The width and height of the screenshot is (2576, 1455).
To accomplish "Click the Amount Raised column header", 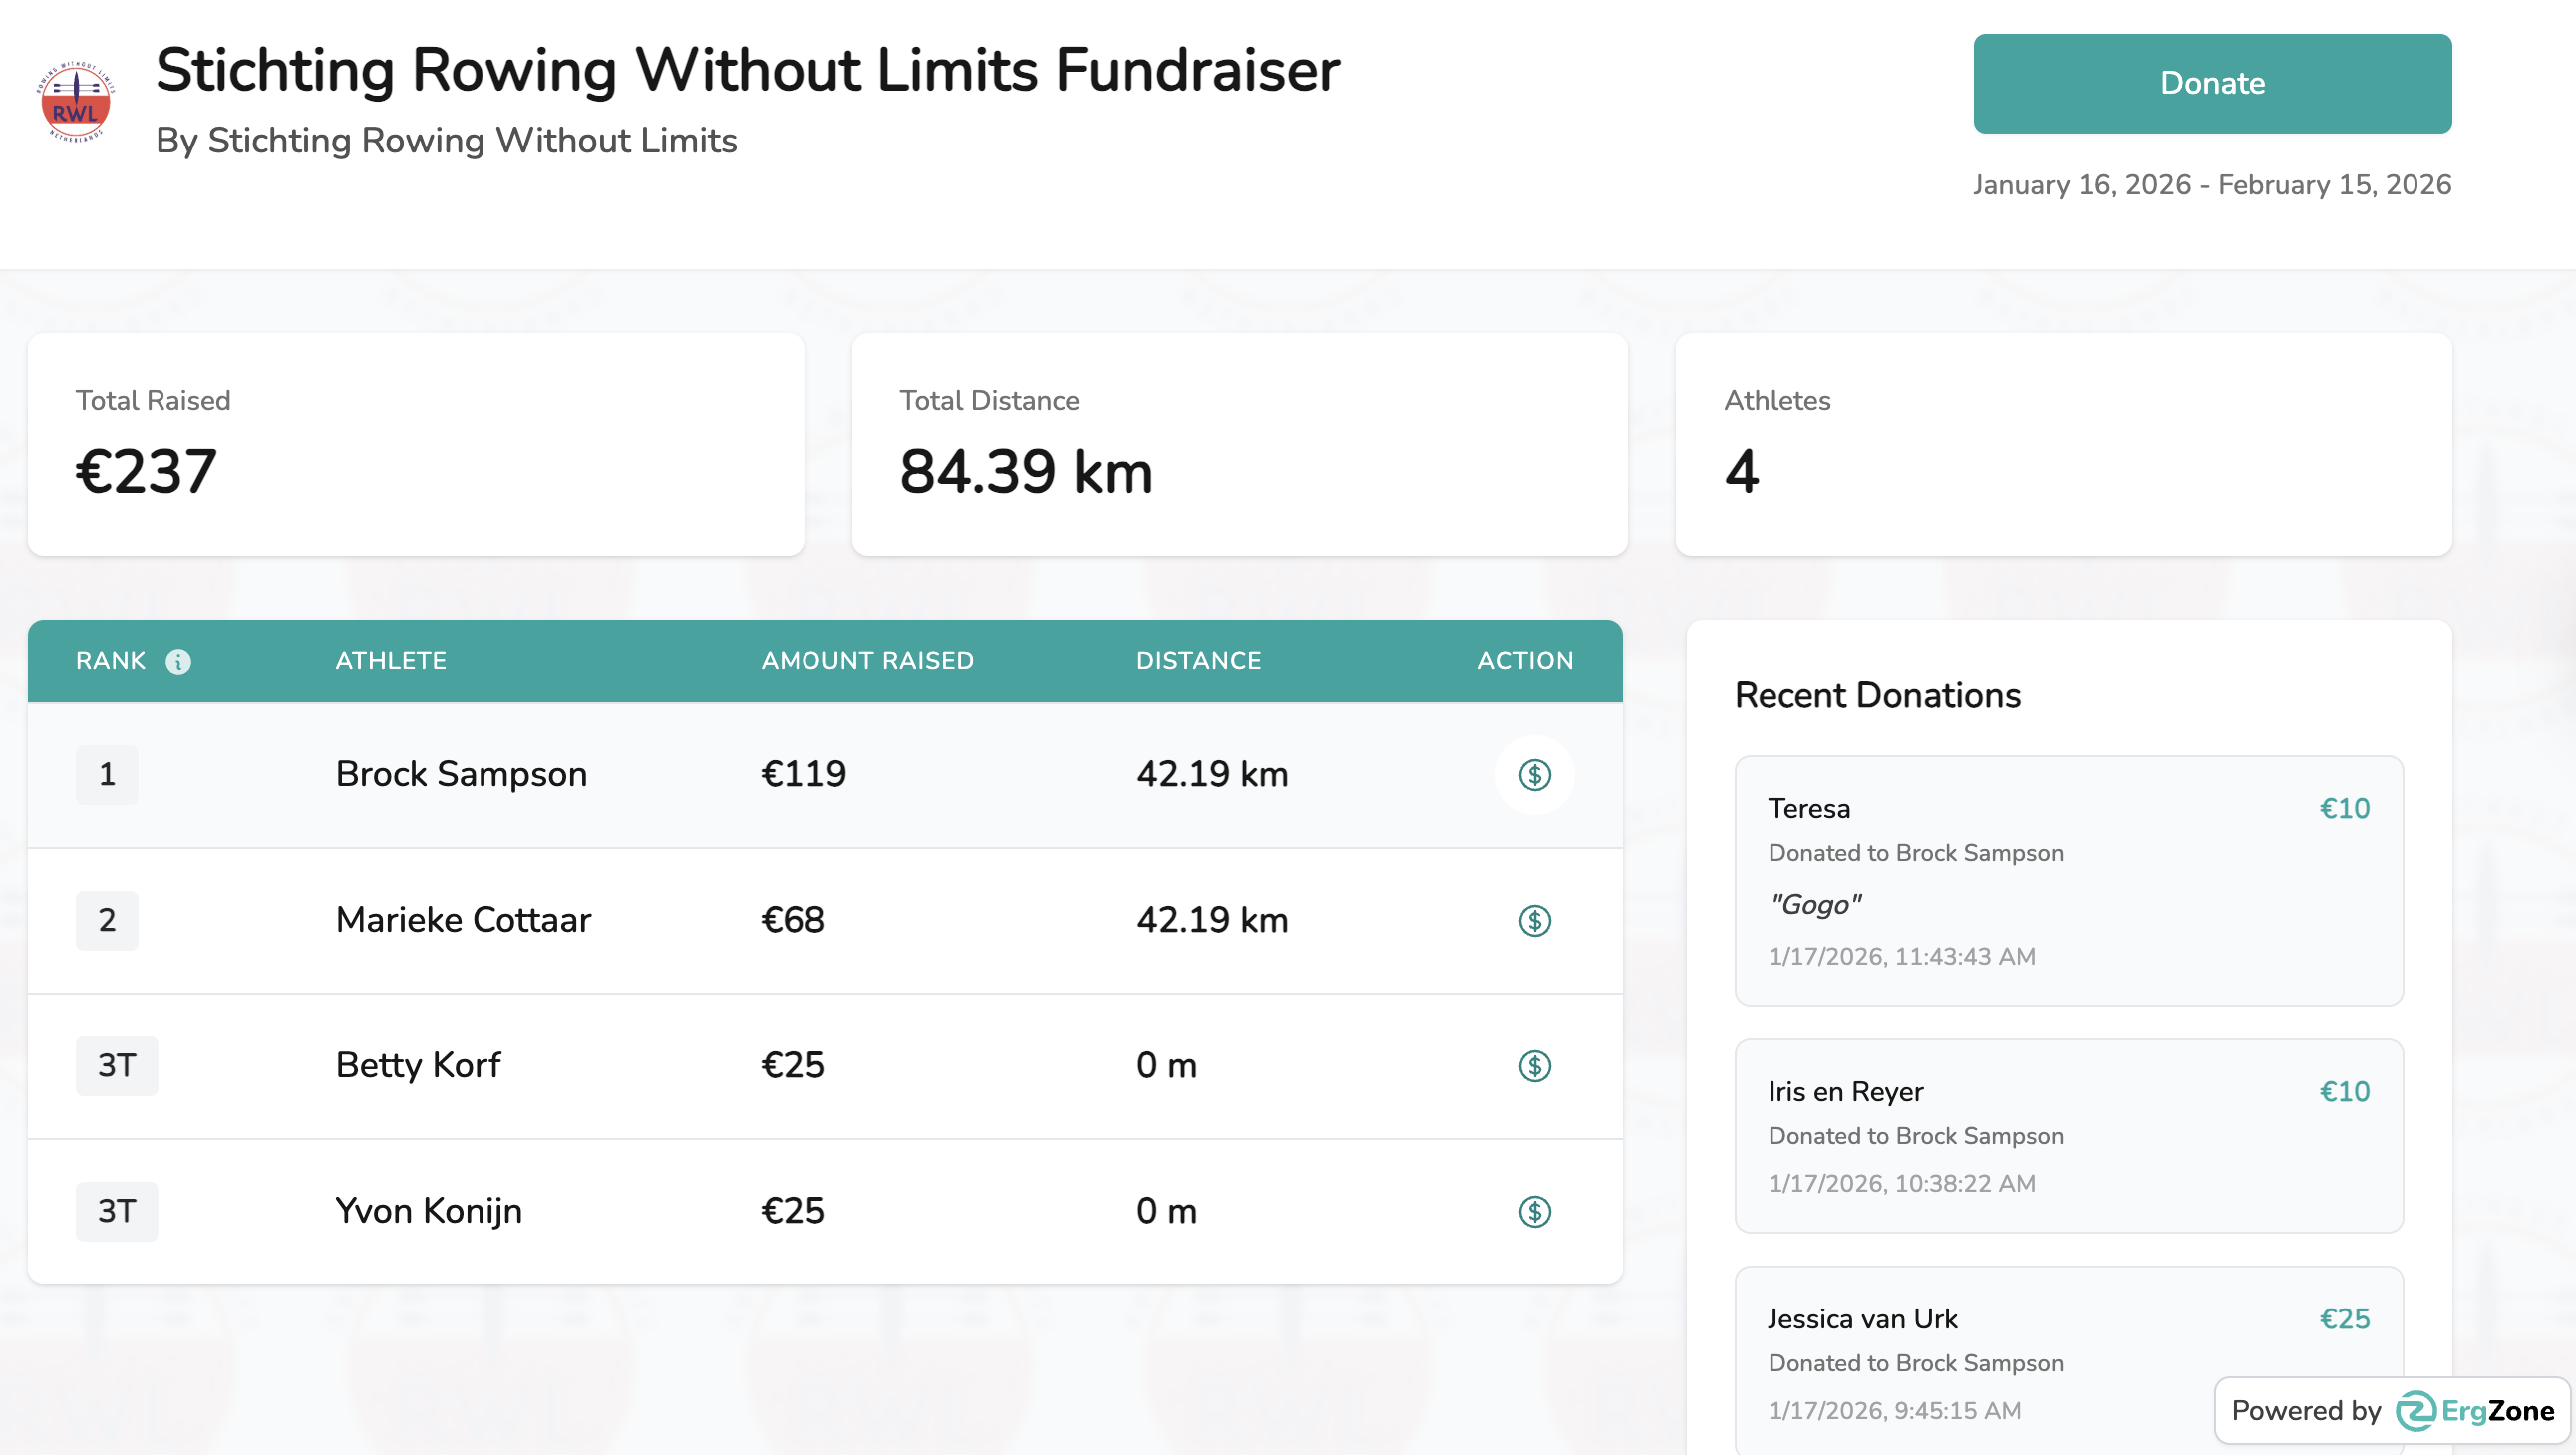I will point(867,660).
